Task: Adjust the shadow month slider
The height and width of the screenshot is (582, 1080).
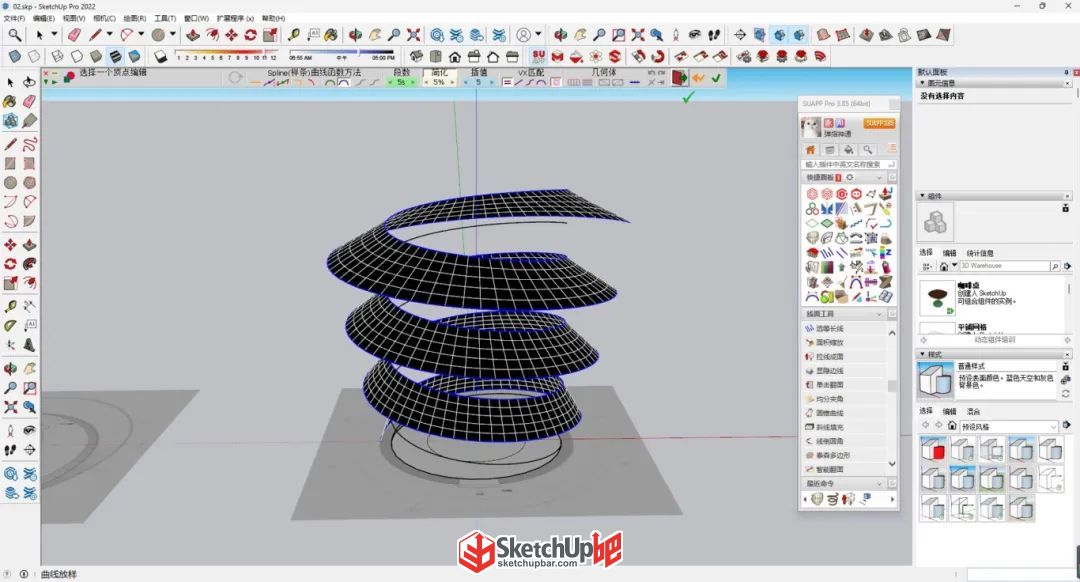Action: [227, 53]
